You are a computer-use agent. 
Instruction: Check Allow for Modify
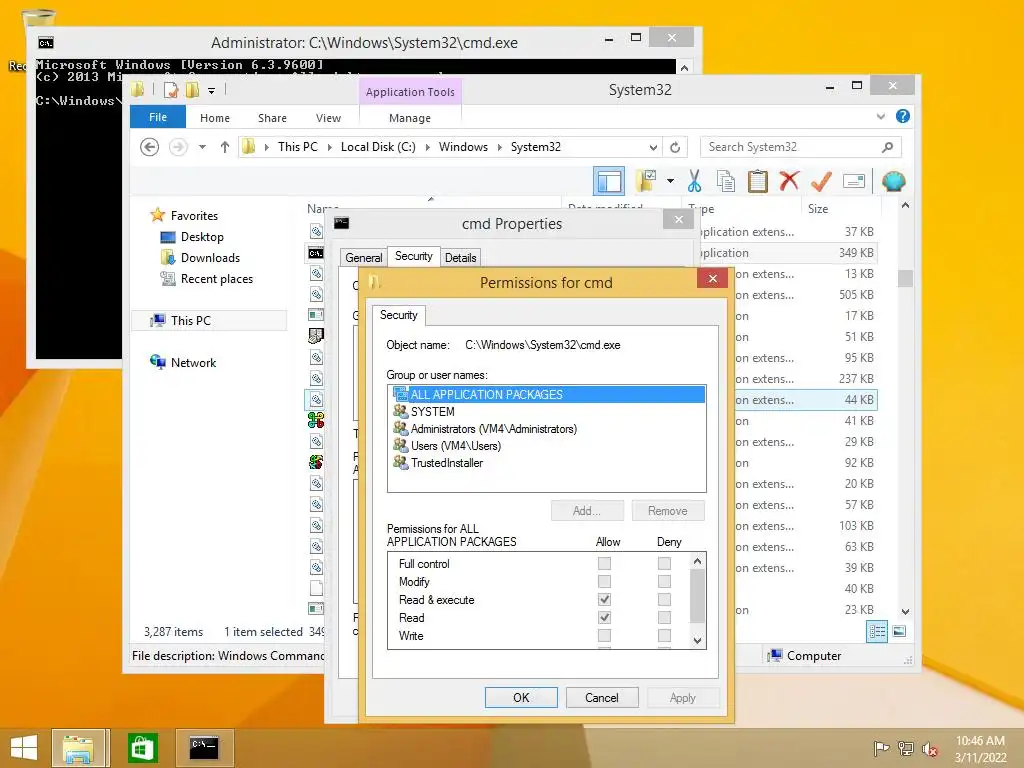pos(604,581)
